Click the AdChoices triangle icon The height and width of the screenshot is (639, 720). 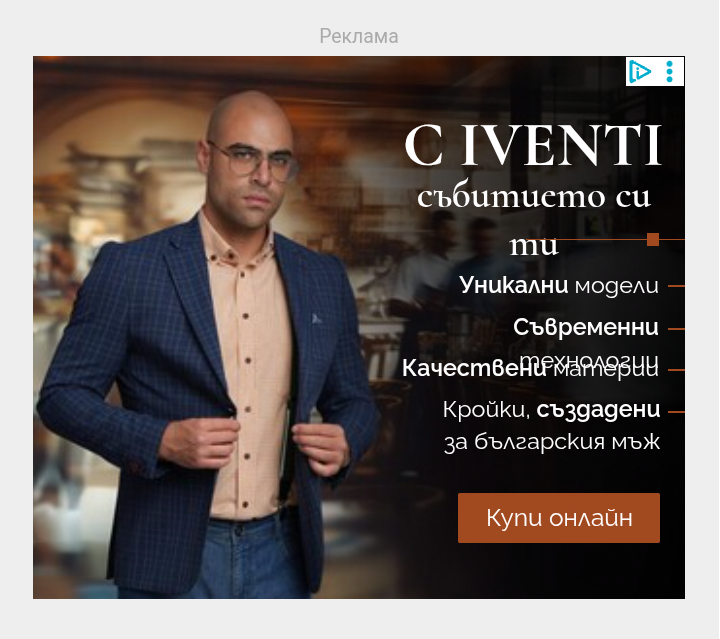[x=640, y=72]
